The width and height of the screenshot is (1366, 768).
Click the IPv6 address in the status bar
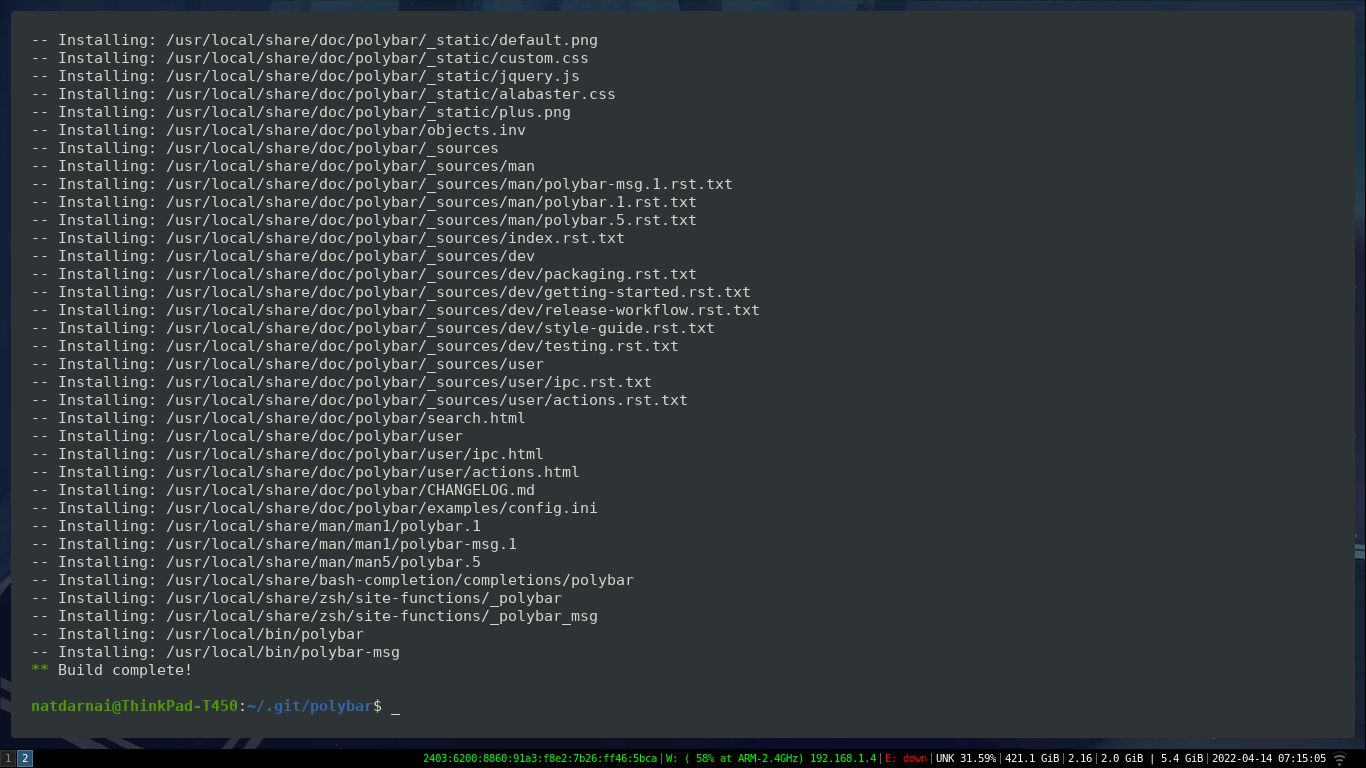tap(540, 759)
